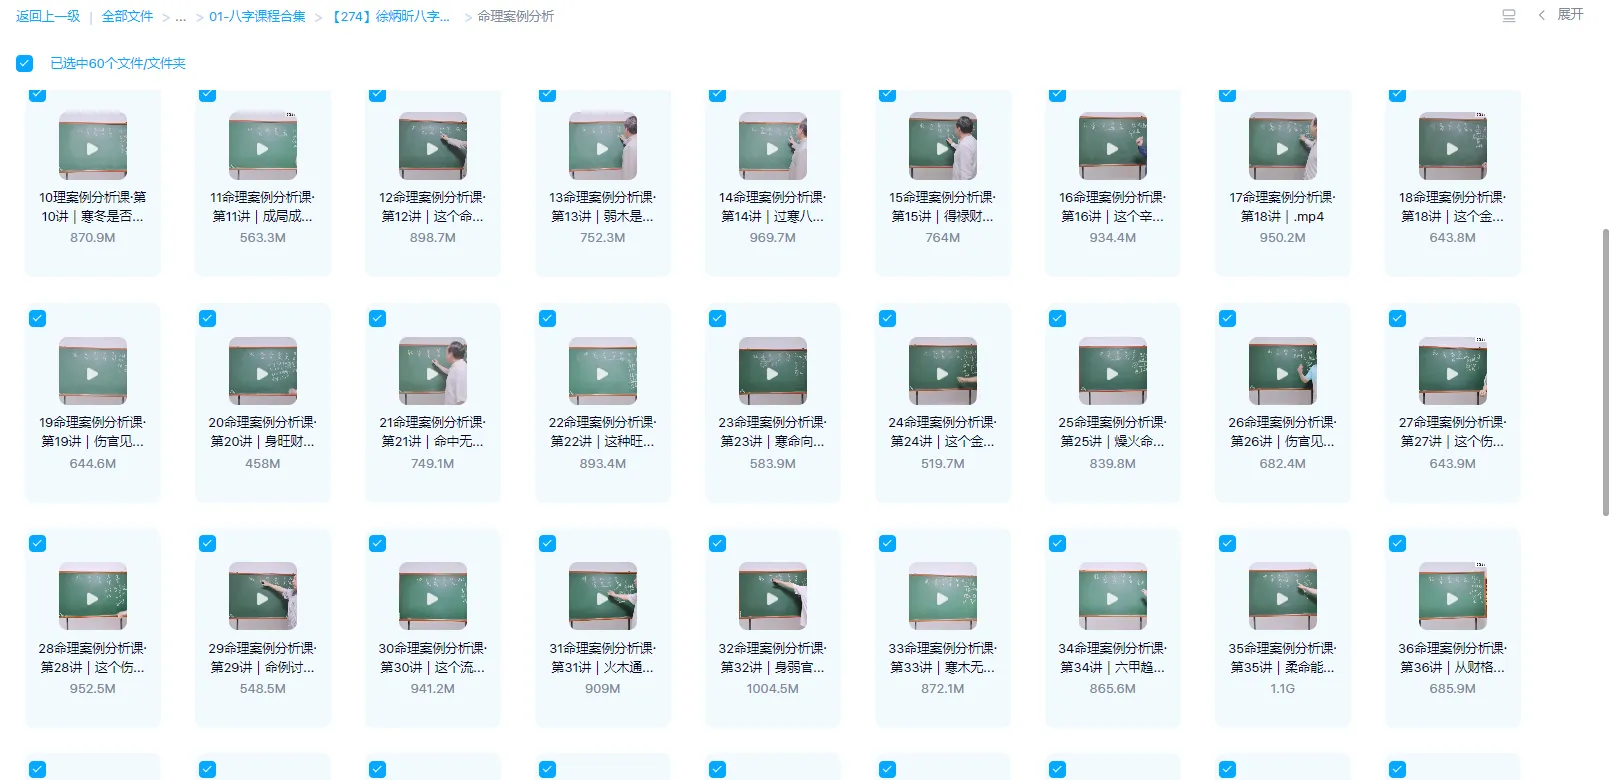Click the 1004.5M file size label

coord(772,689)
